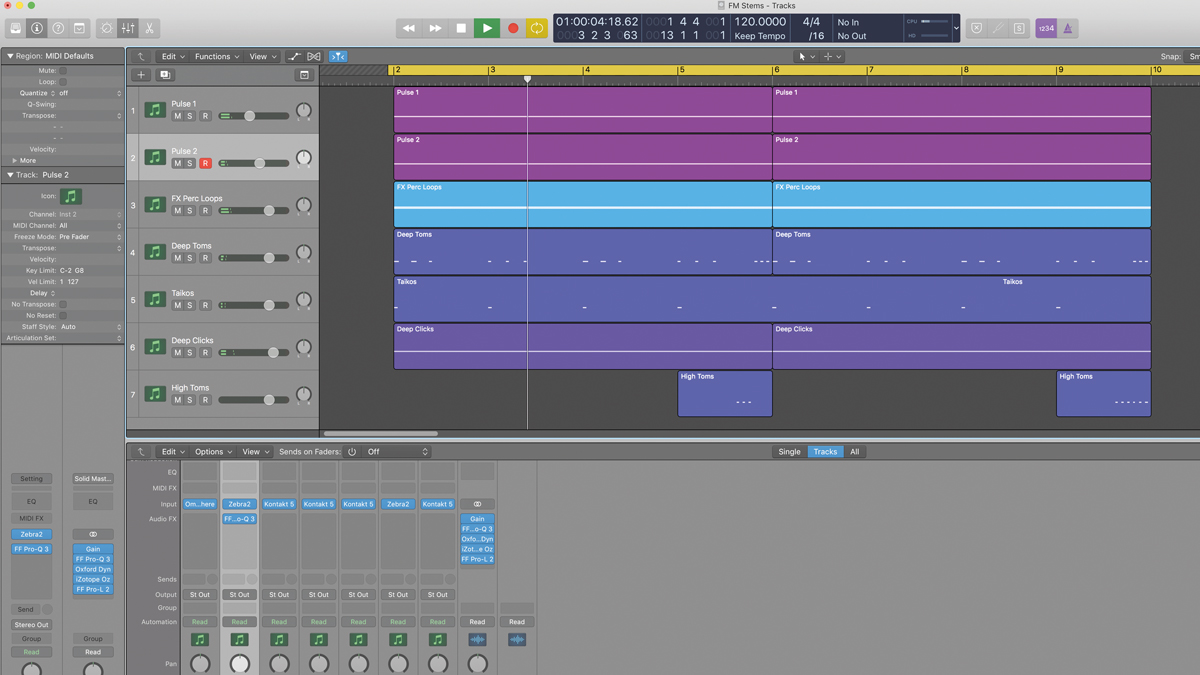Open the Freeze Mode Pre Fader dropdown
Viewport: 1200px width, 675px height.
pos(90,237)
